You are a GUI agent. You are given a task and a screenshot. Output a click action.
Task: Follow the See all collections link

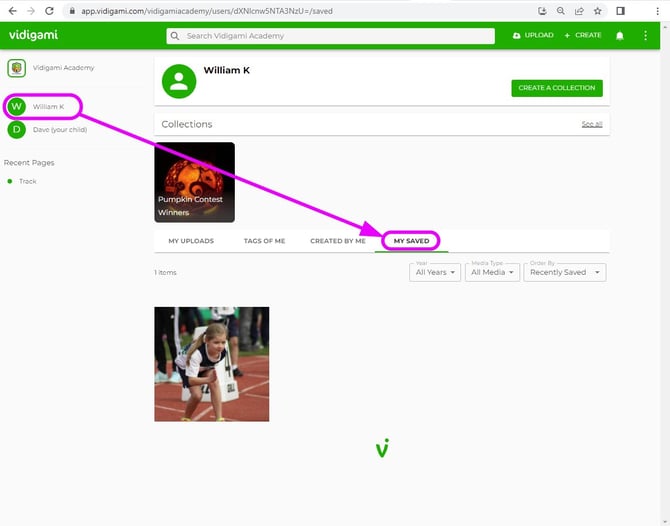(592, 124)
